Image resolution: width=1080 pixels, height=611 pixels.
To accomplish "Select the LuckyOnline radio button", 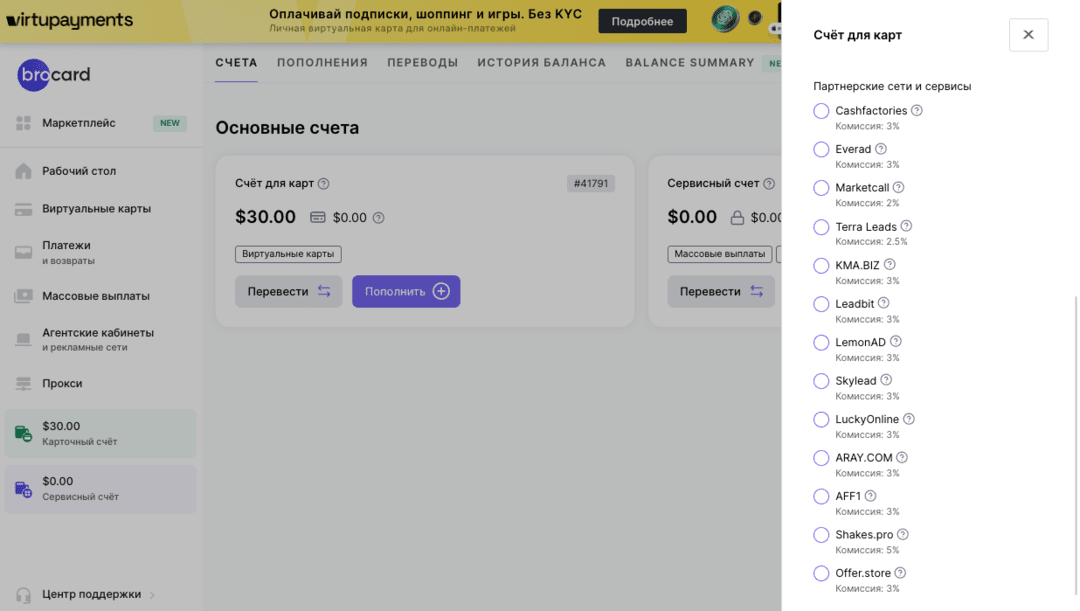I will 821,420.
